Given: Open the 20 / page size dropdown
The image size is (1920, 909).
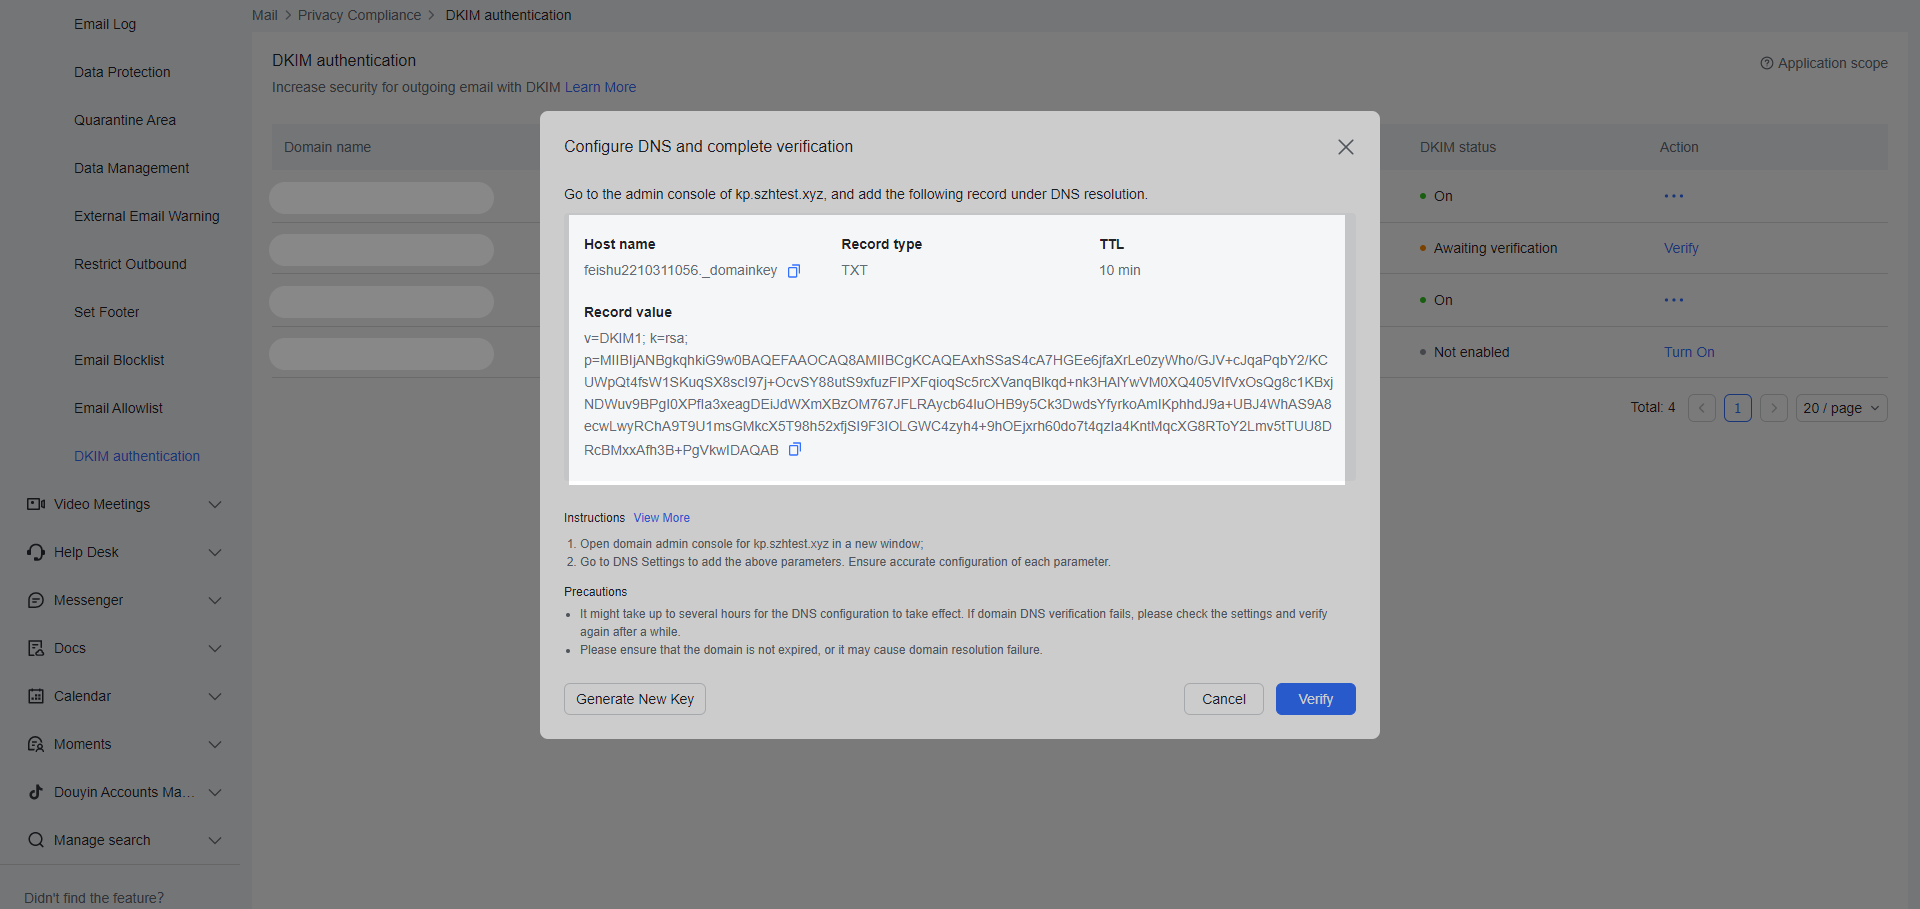Looking at the screenshot, I should pyautogui.click(x=1840, y=408).
